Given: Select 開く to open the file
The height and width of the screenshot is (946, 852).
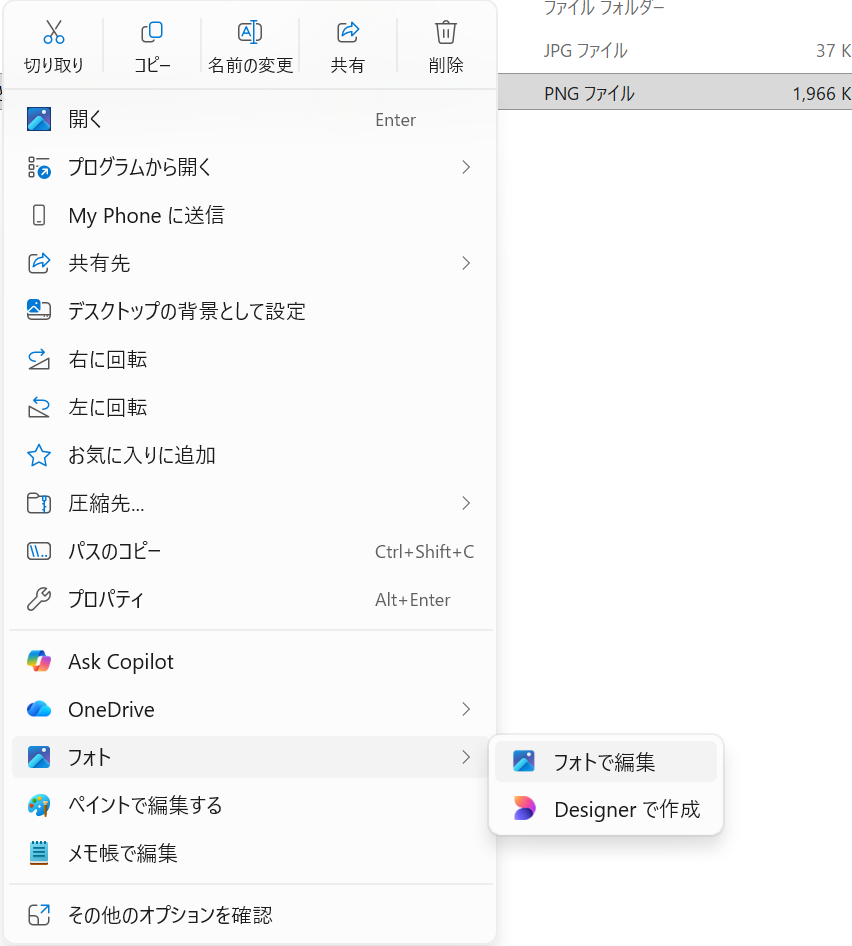Looking at the screenshot, I should [86, 120].
